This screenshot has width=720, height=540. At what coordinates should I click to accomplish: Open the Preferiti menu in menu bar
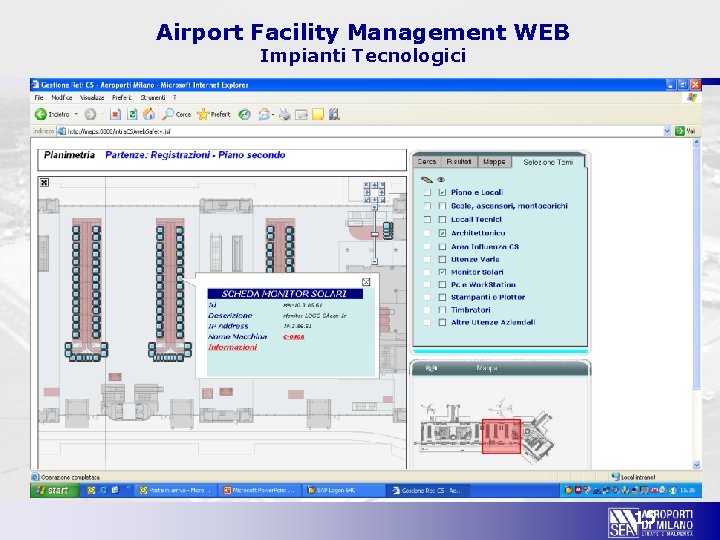pyautogui.click(x=122, y=98)
